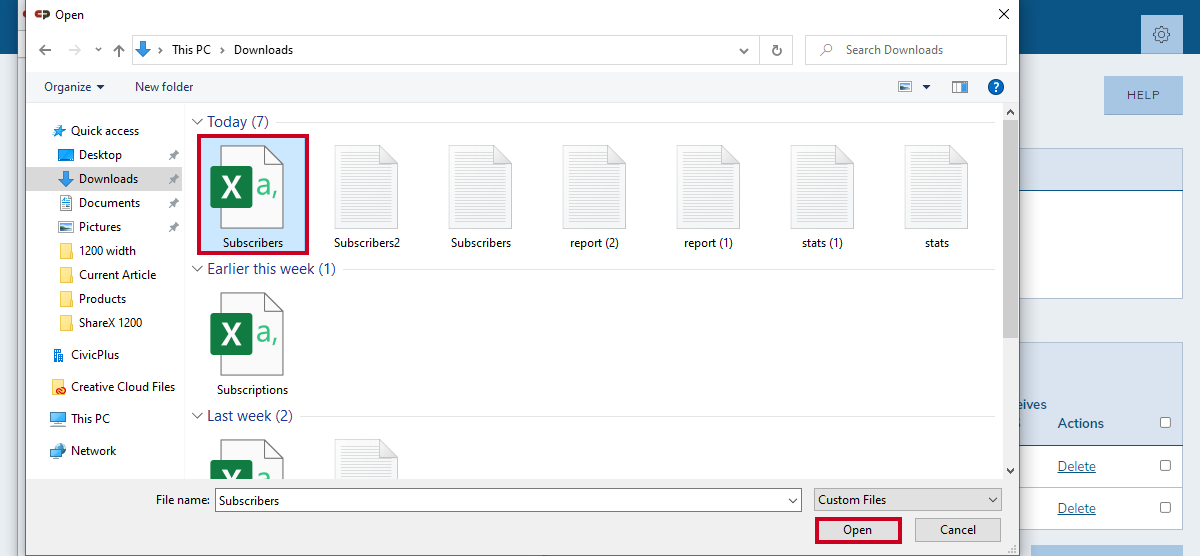This screenshot has width=1200, height=556.
Task: Click HELP button in background page
Action: [1143, 95]
